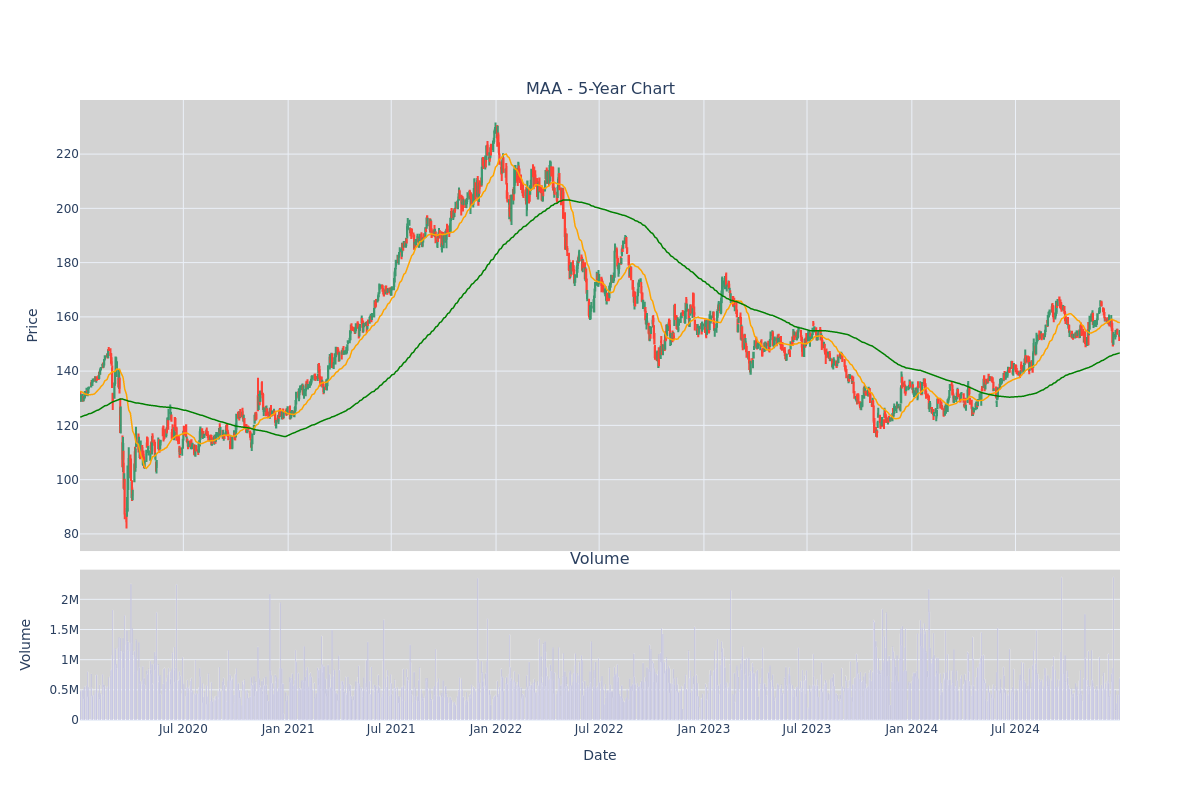
Task: Click the 'Date' x-axis label
Action: 600,756
